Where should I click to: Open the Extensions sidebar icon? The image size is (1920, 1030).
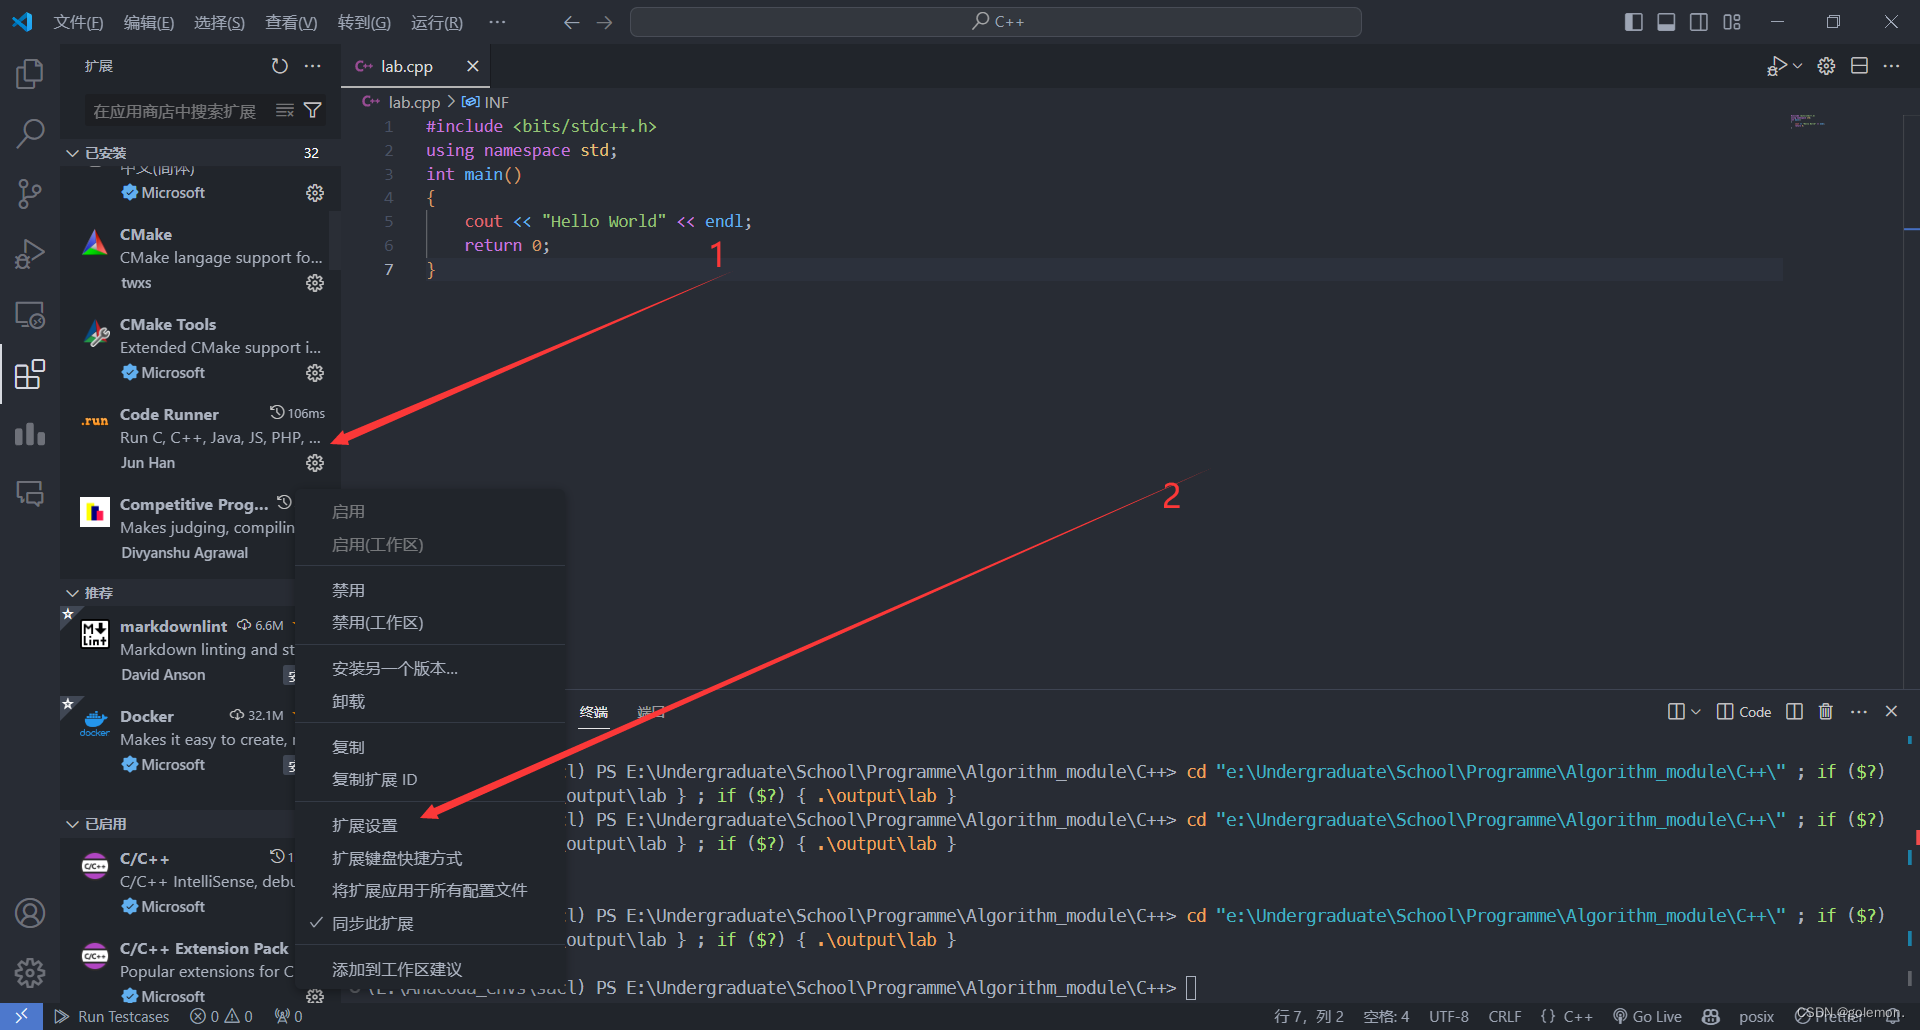click(30, 374)
